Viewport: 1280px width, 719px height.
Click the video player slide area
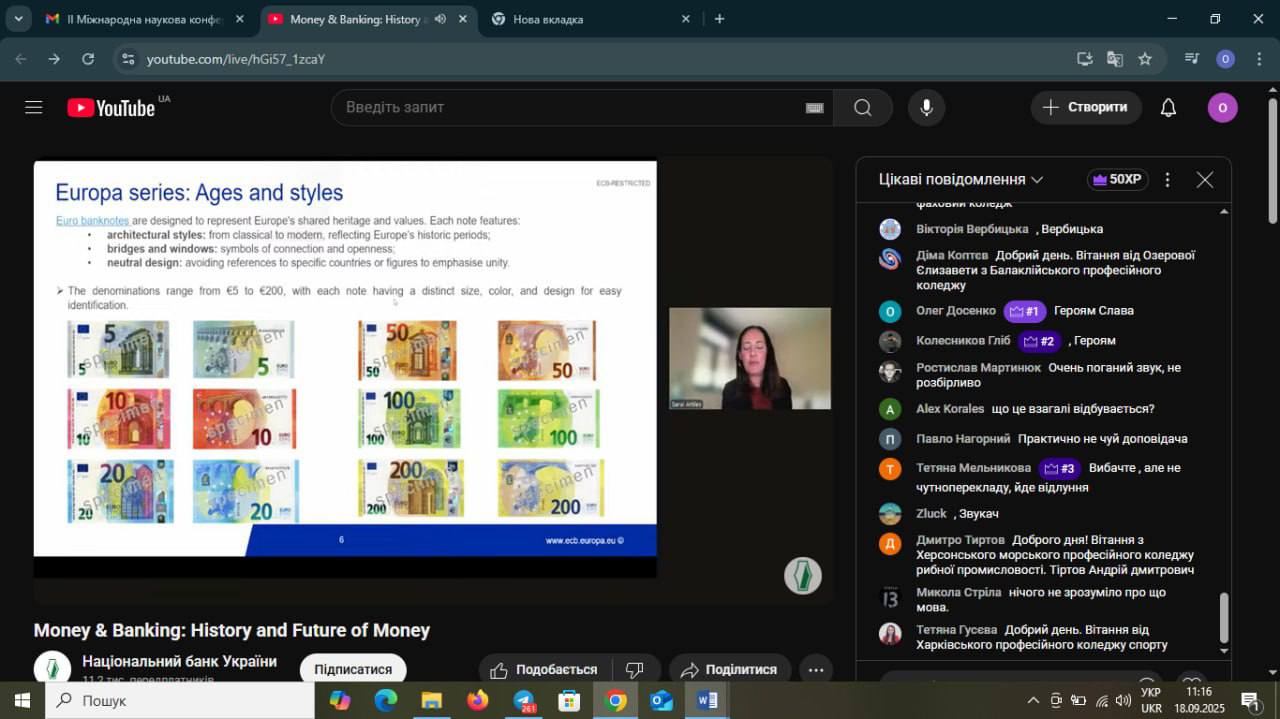point(345,358)
